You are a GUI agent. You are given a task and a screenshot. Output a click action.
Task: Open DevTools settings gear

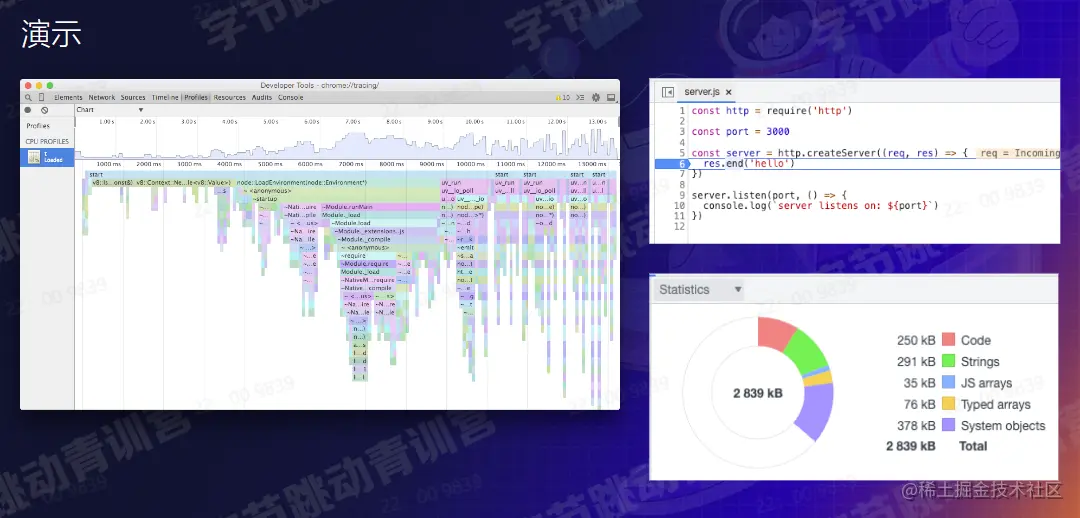(x=596, y=98)
